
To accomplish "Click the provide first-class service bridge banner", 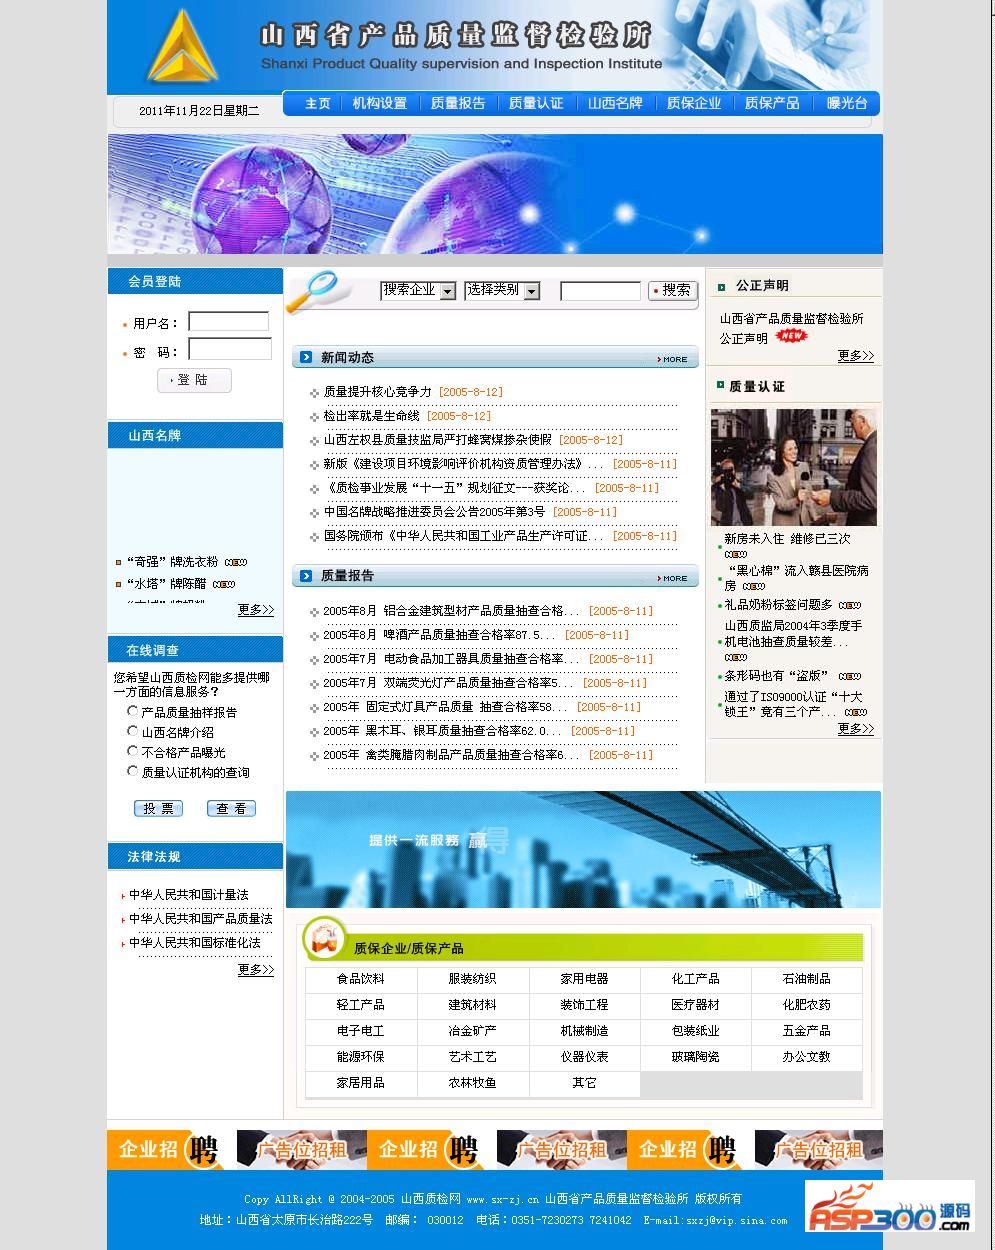I will point(583,849).
